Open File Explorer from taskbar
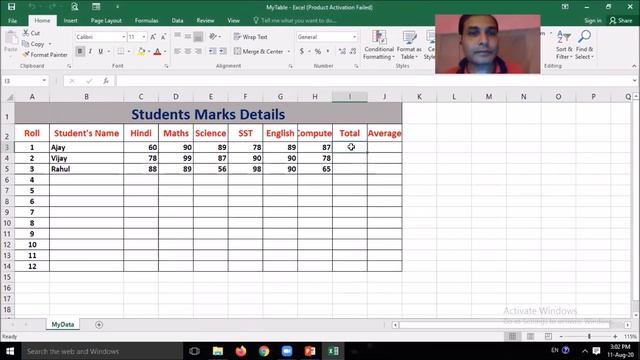 click(x=218, y=351)
